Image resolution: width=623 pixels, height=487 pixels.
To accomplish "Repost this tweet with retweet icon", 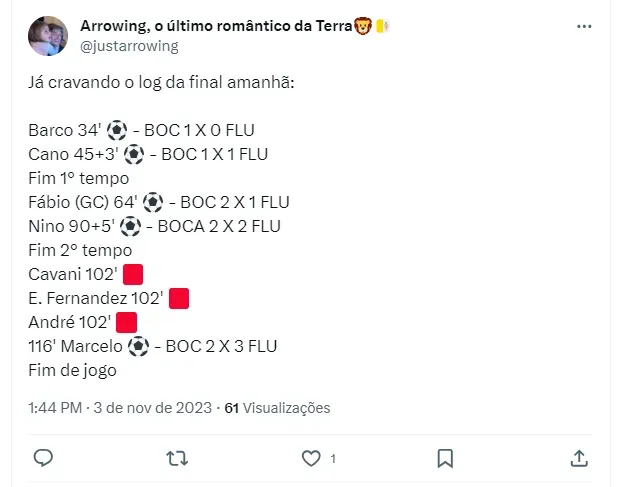I will tap(176, 457).
